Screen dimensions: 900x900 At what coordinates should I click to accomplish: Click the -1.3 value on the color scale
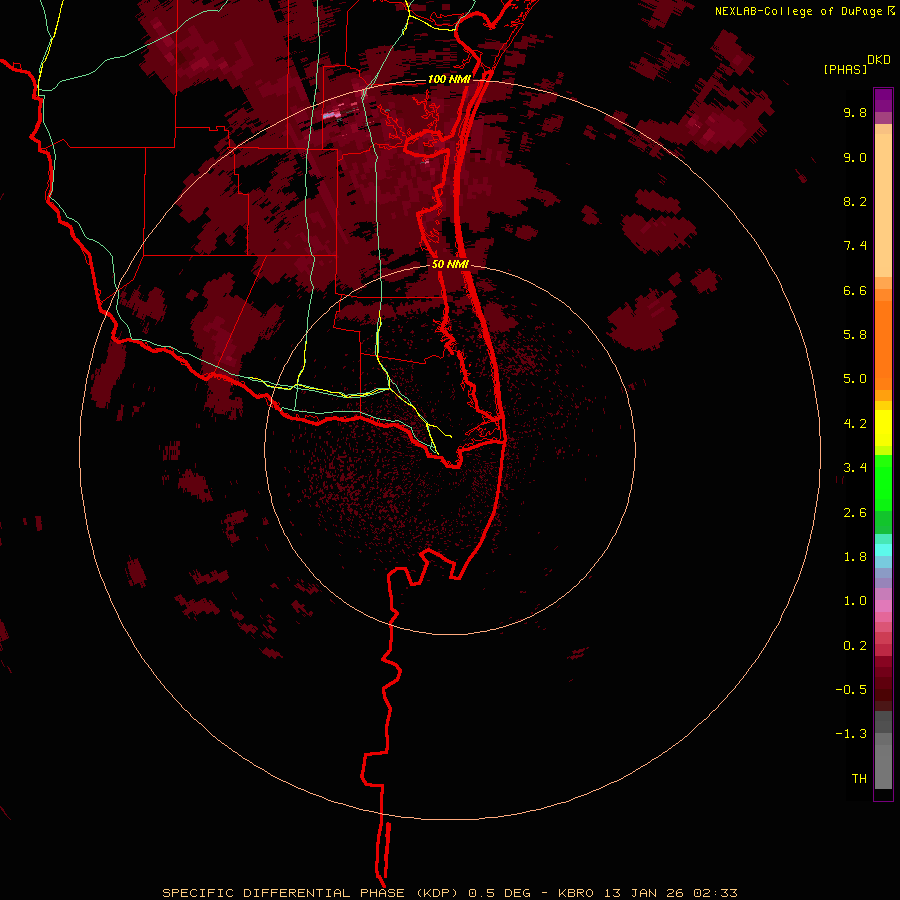pos(851,734)
